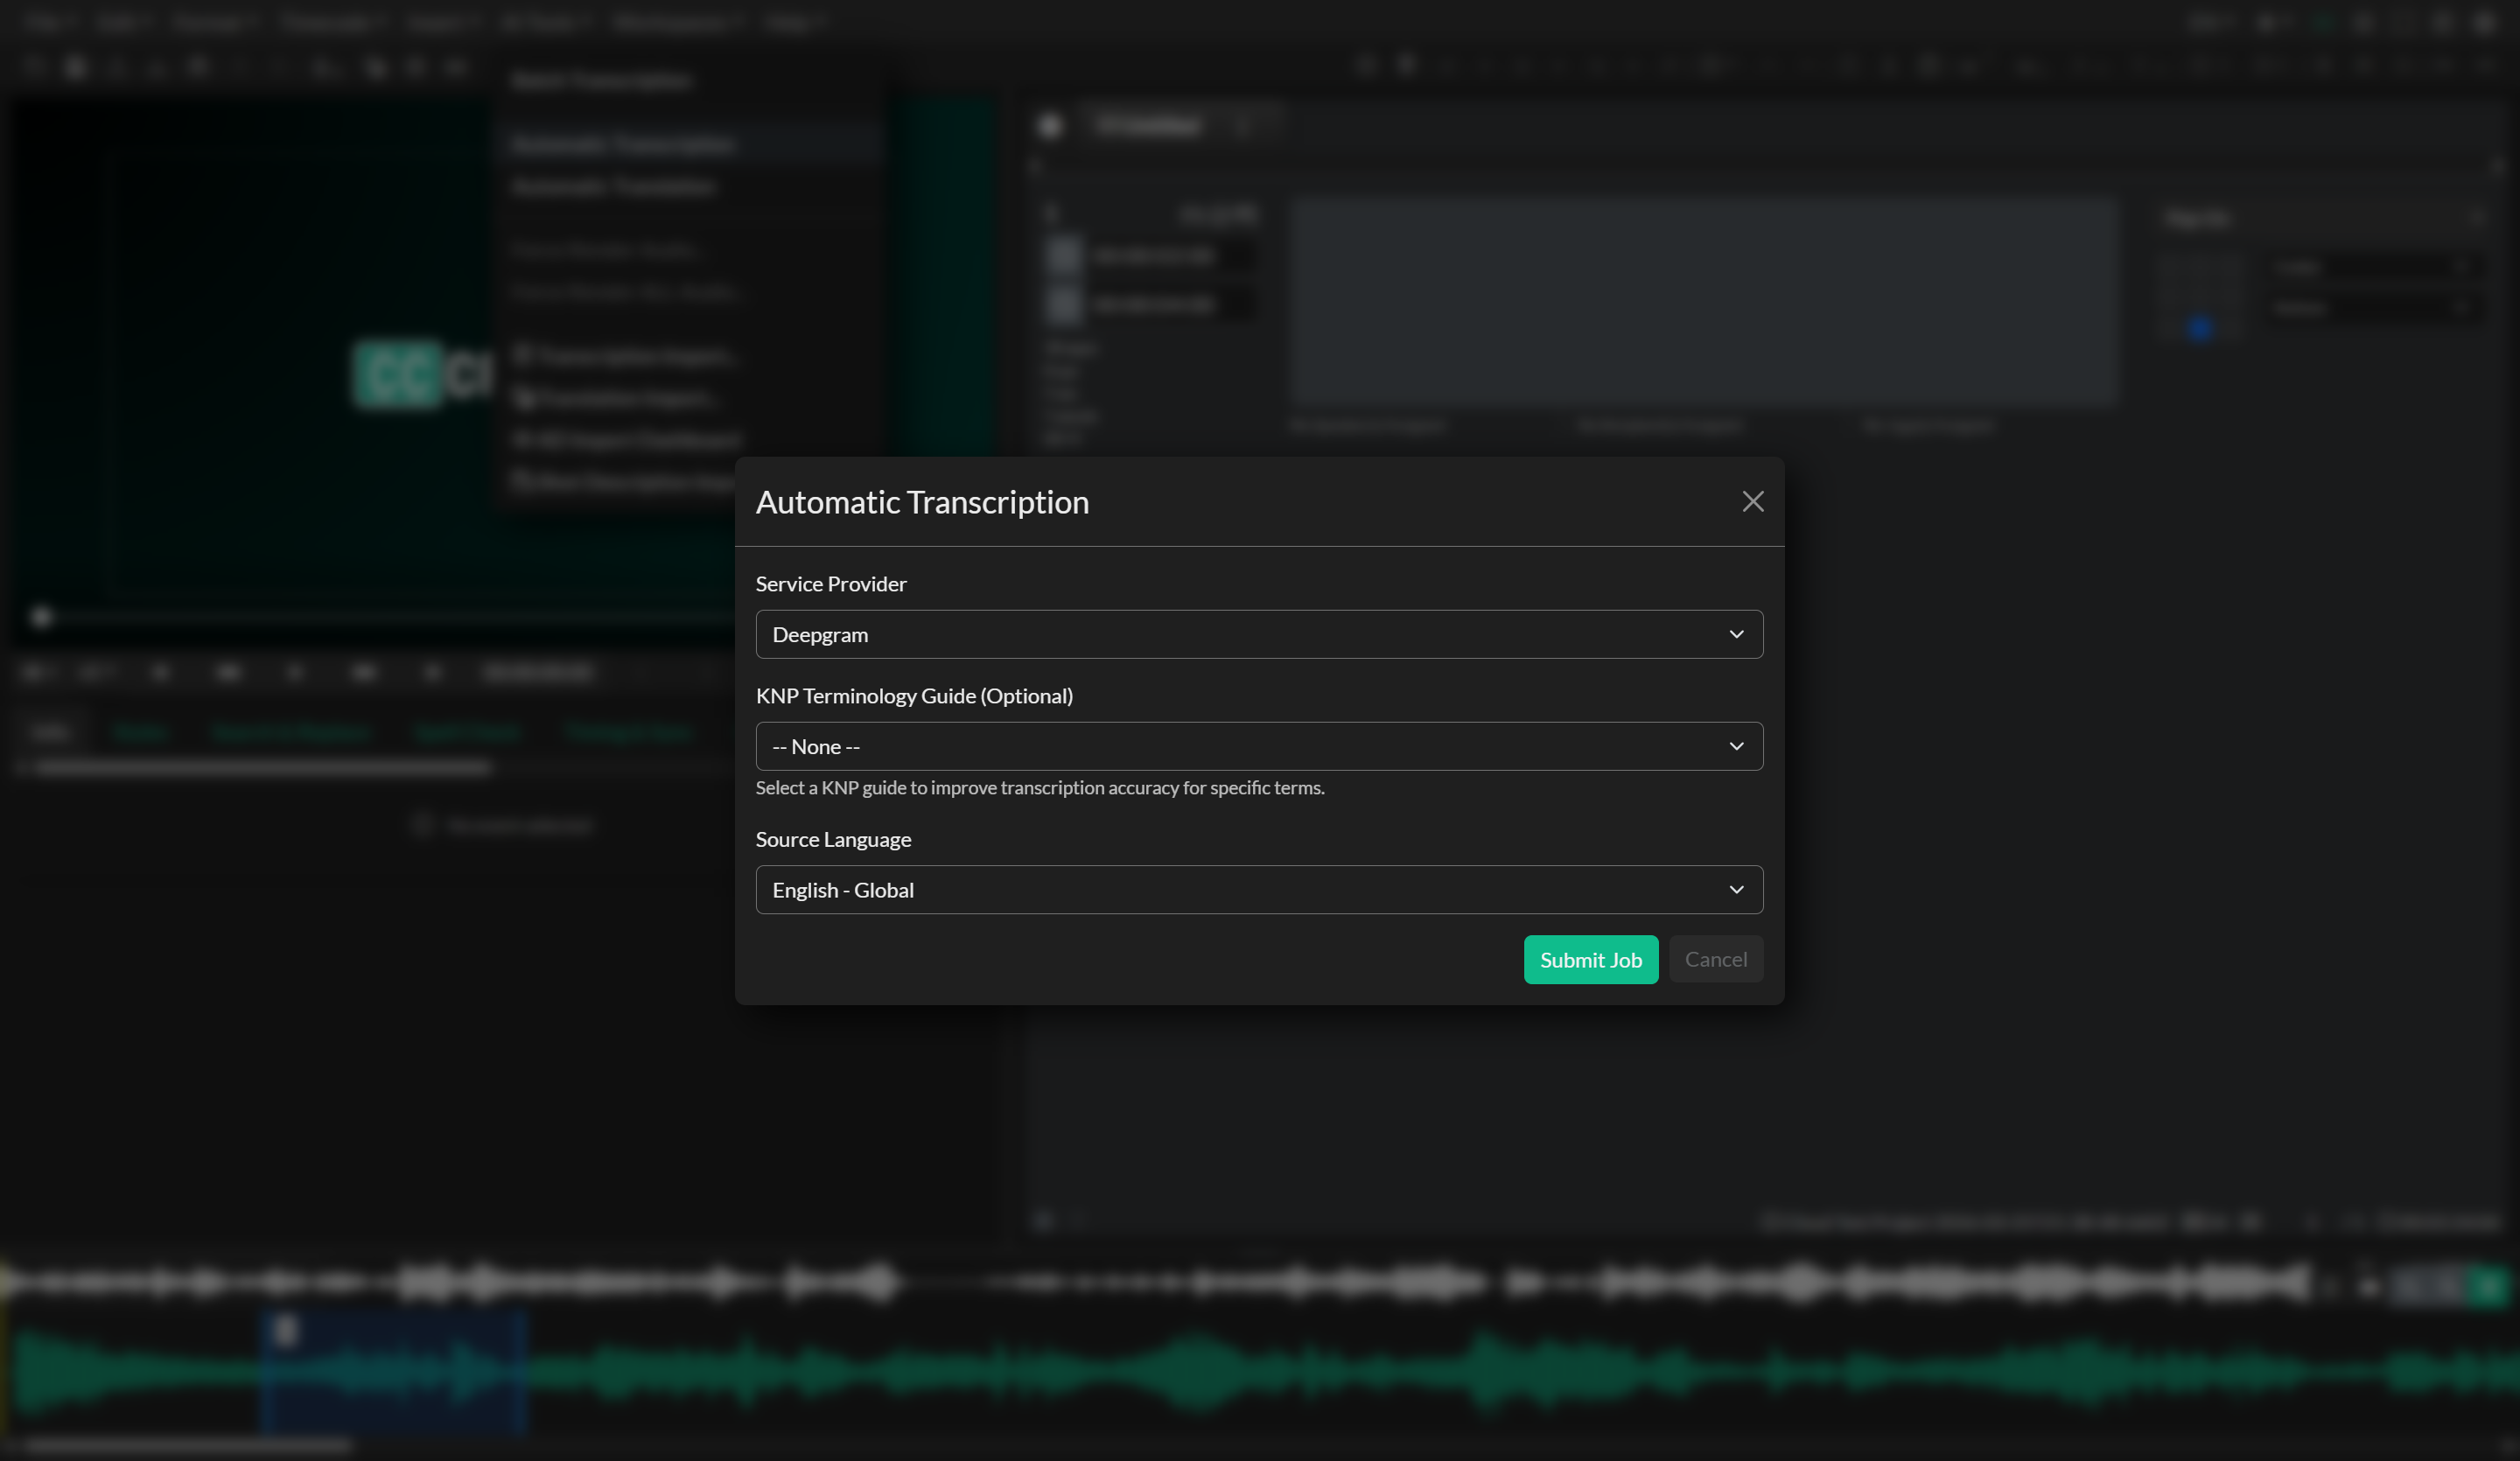Open the KNP Terminology Guide dropdown
Viewport: 2520px width, 1461px height.
coord(1259,746)
